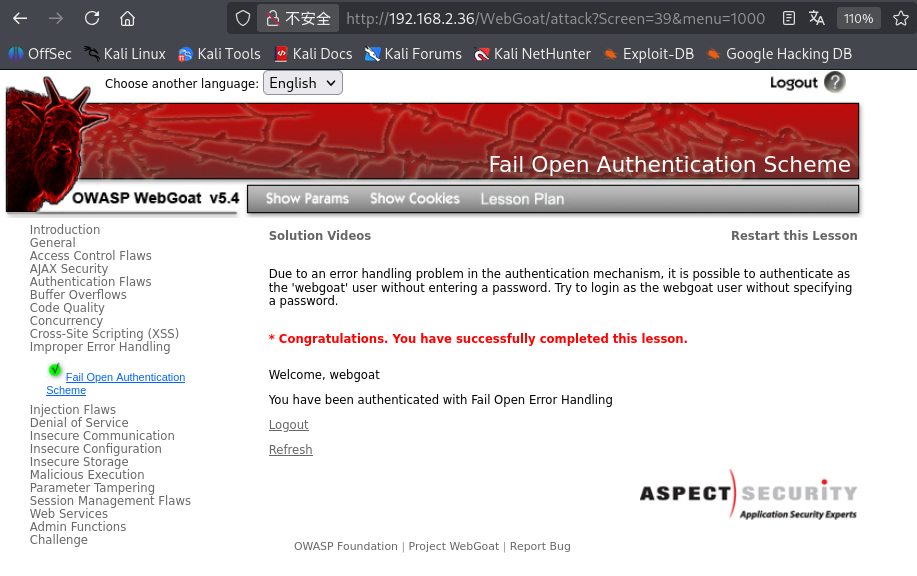Collapse Improper Error Handling category
The width and height of the screenshot is (917, 576).
coord(100,347)
